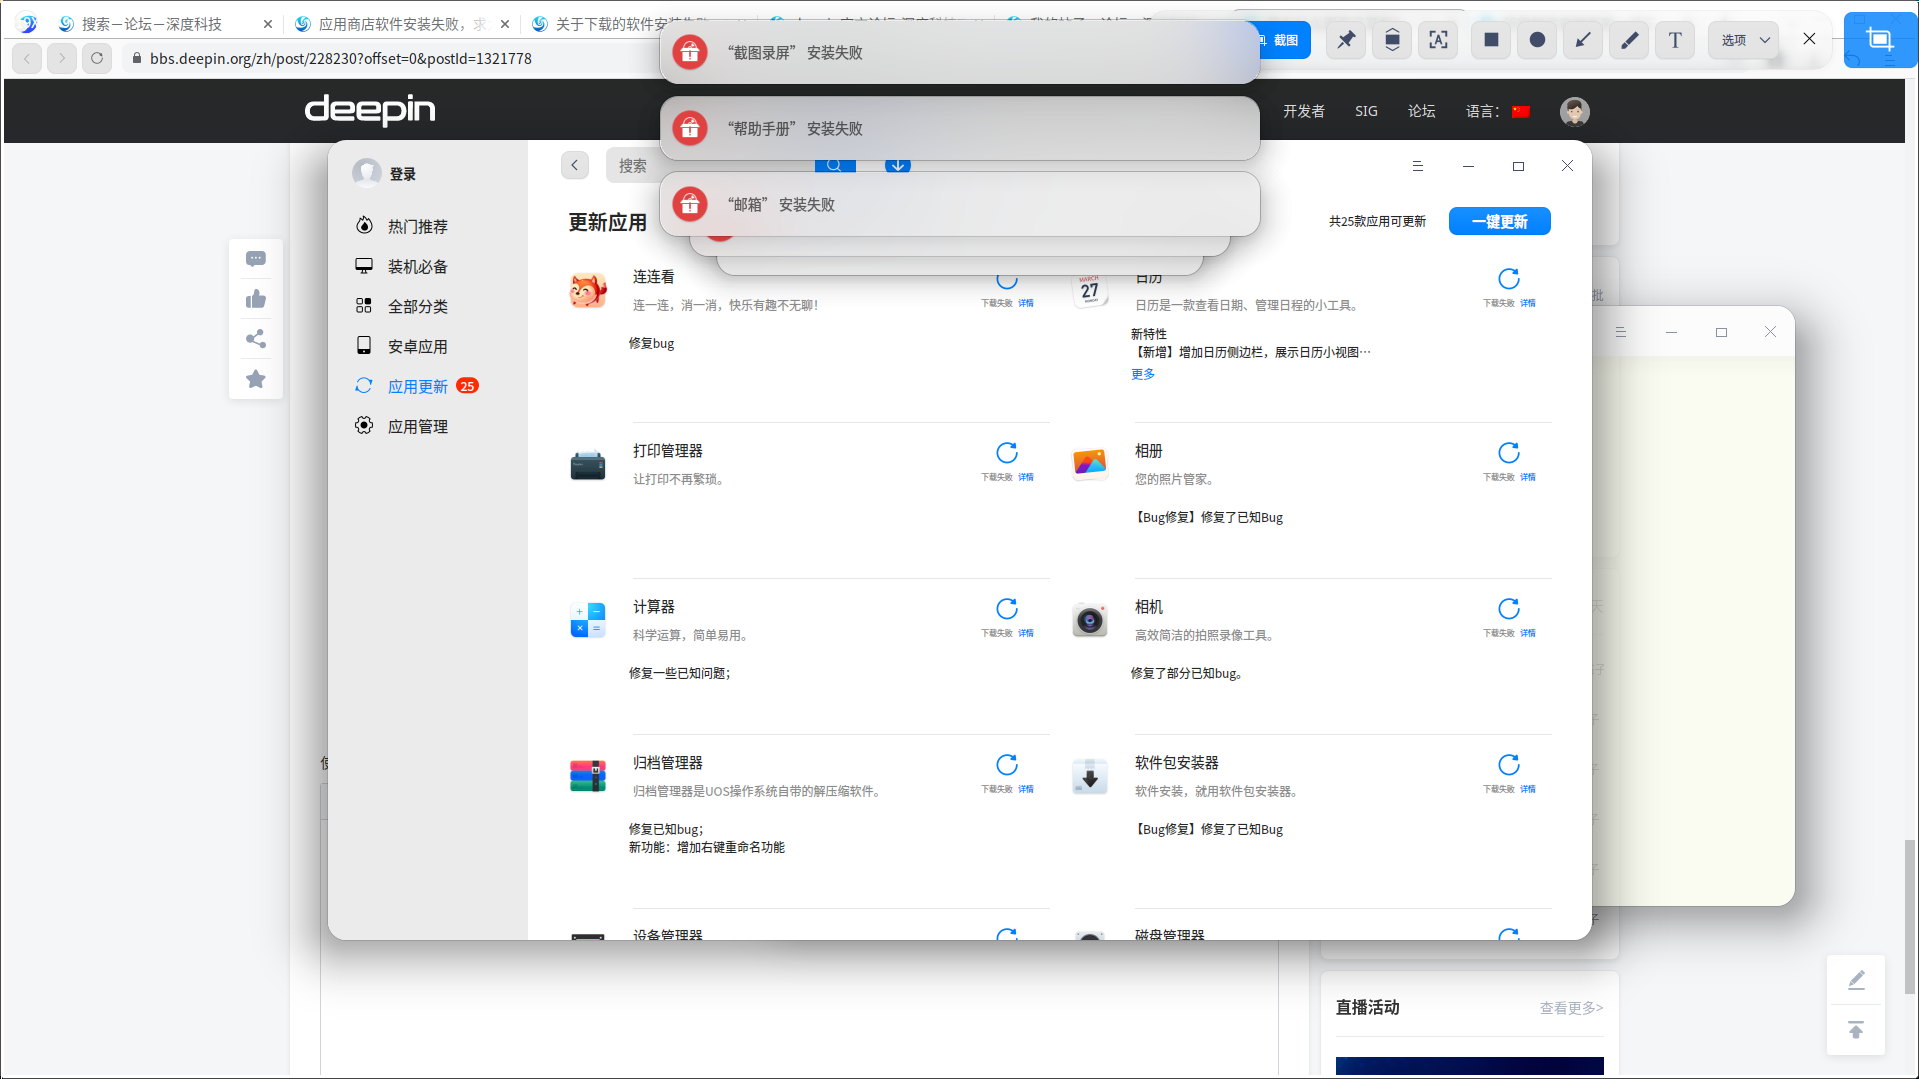Click the 一键更新 update-all button

pyautogui.click(x=1499, y=221)
